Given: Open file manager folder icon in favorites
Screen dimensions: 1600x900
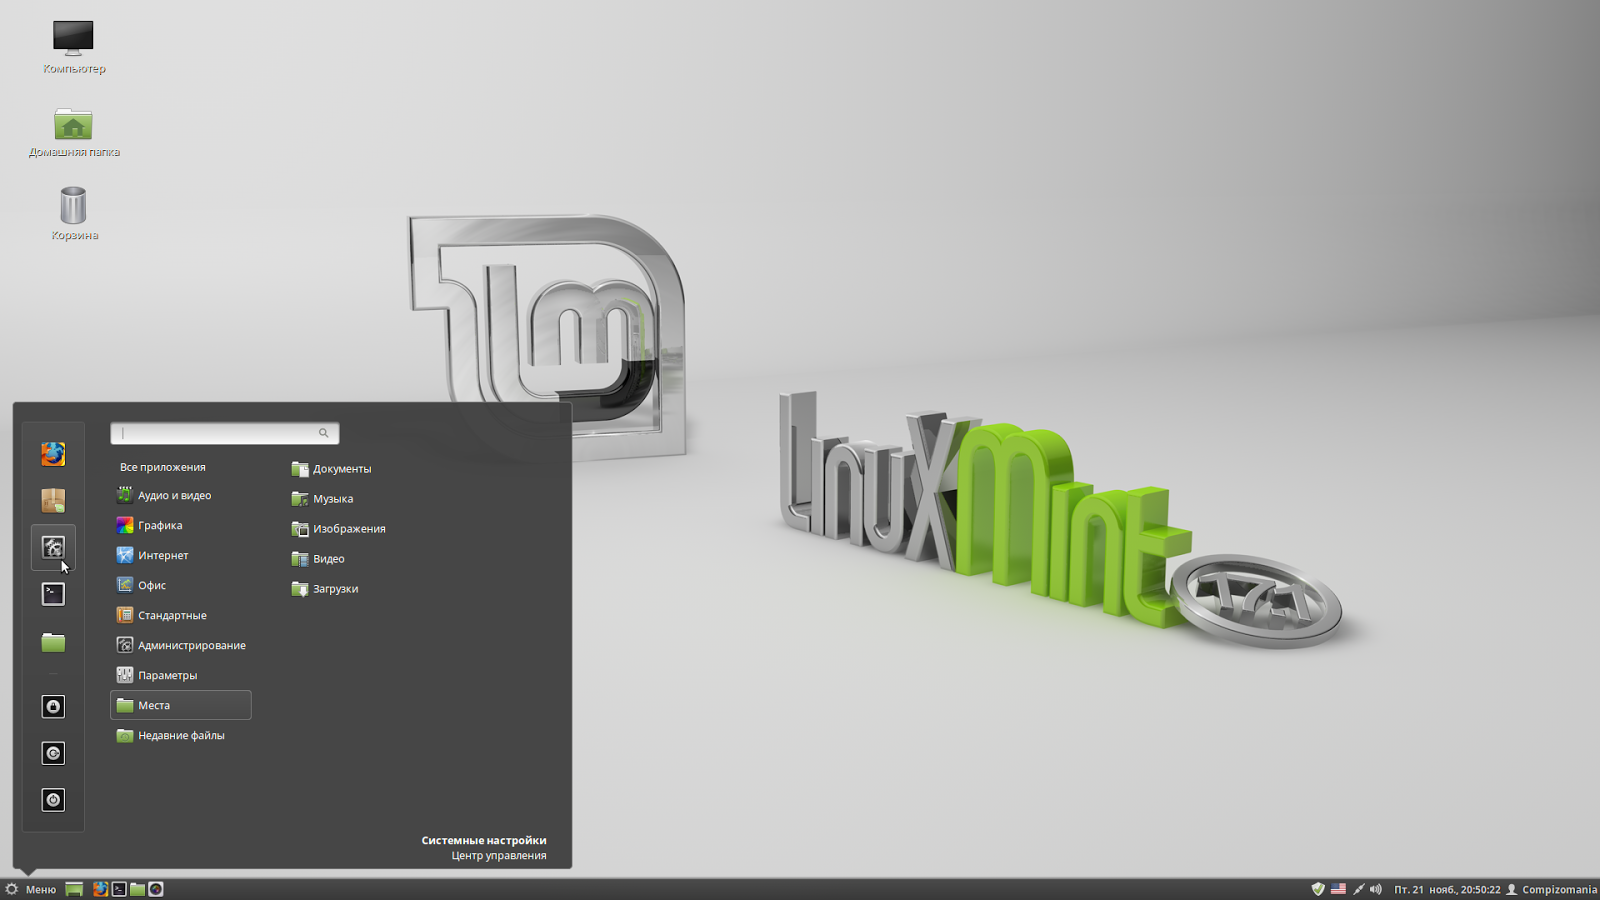Looking at the screenshot, I should [53, 642].
